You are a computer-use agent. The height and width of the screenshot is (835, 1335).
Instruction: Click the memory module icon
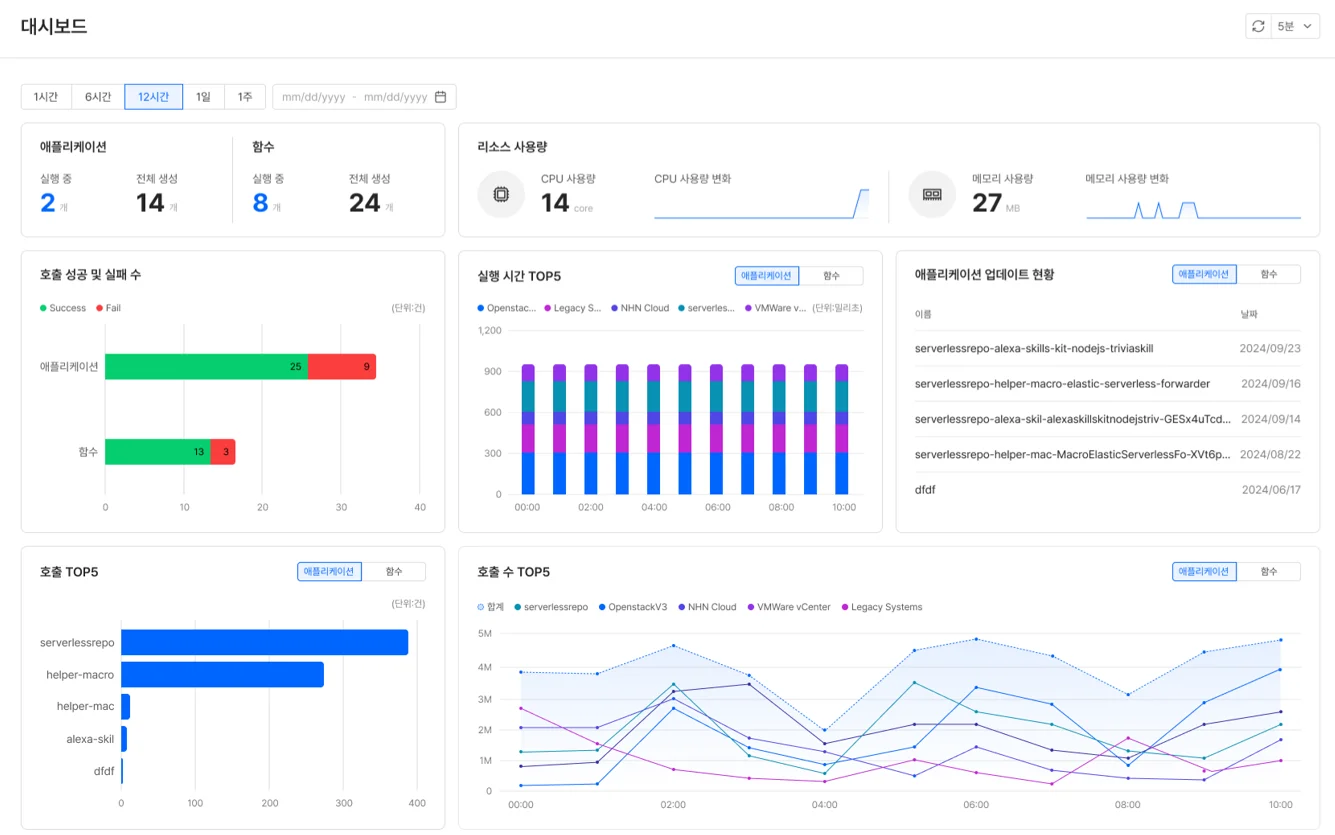pos(932,194)
